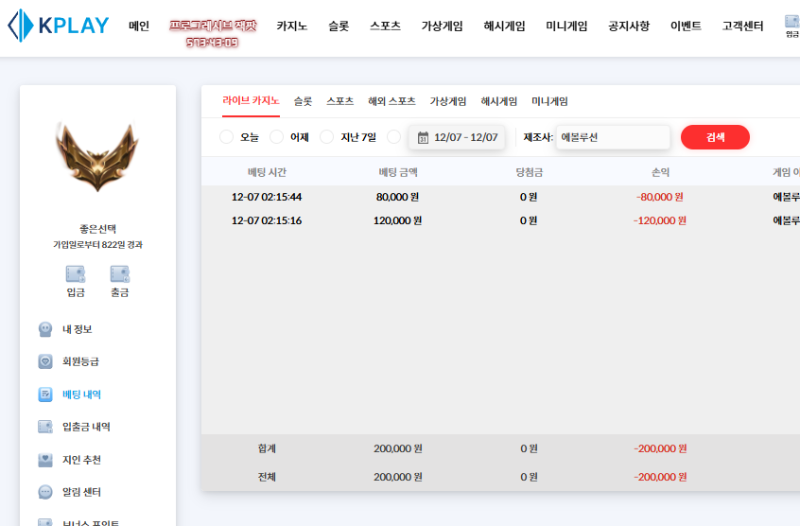The image size is (800, 526).
Task: Open the 알림 센터 sidebar link
Action: 82,492
